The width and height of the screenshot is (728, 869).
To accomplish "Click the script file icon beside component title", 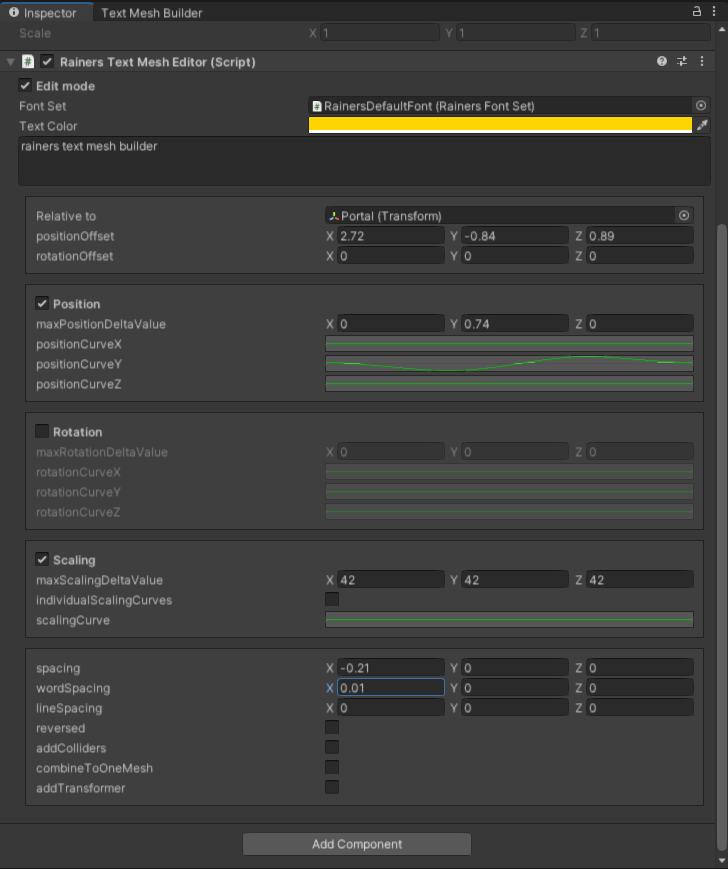I will (27, 62).
